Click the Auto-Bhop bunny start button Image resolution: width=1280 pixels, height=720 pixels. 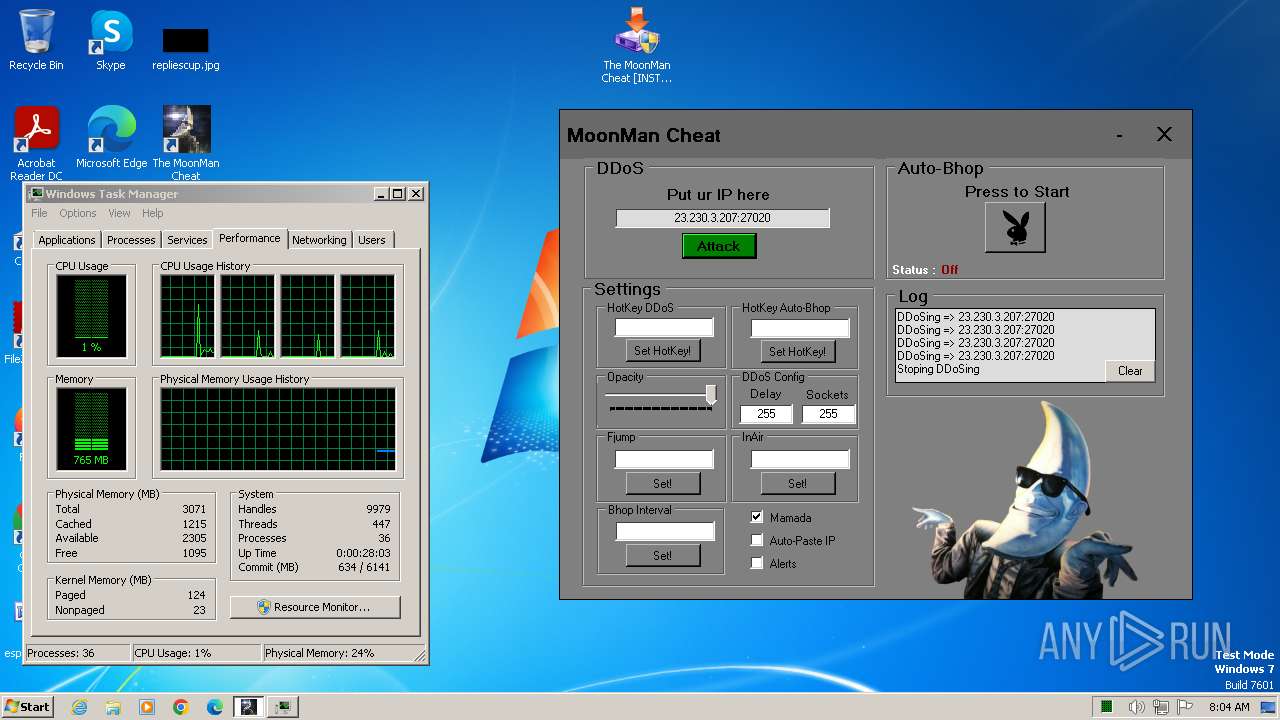click(x=1015, y=228)
